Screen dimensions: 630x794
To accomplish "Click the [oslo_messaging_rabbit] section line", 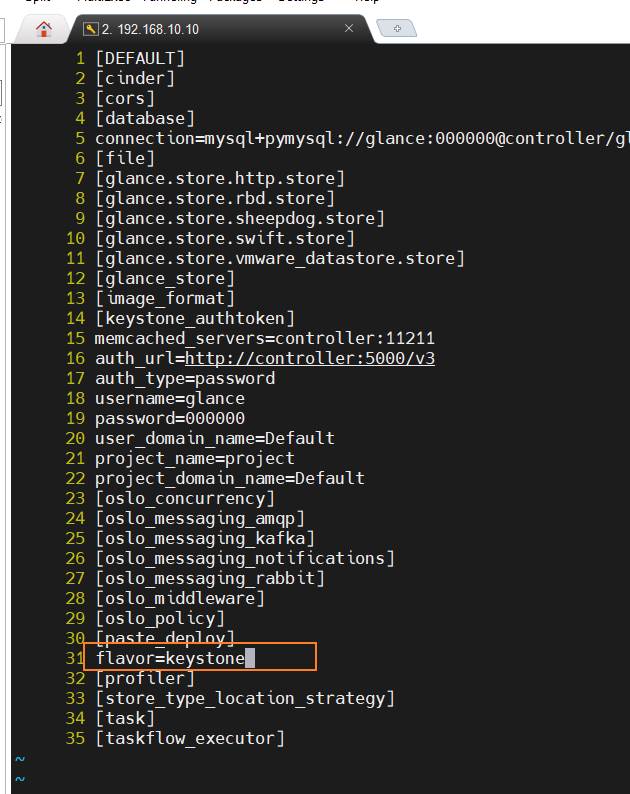I will [x=210, y=578].
